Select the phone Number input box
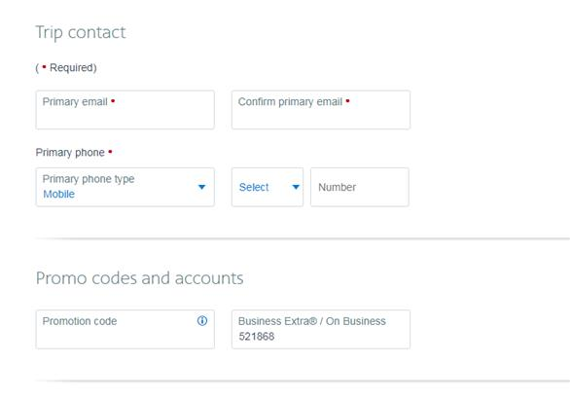 360,187
